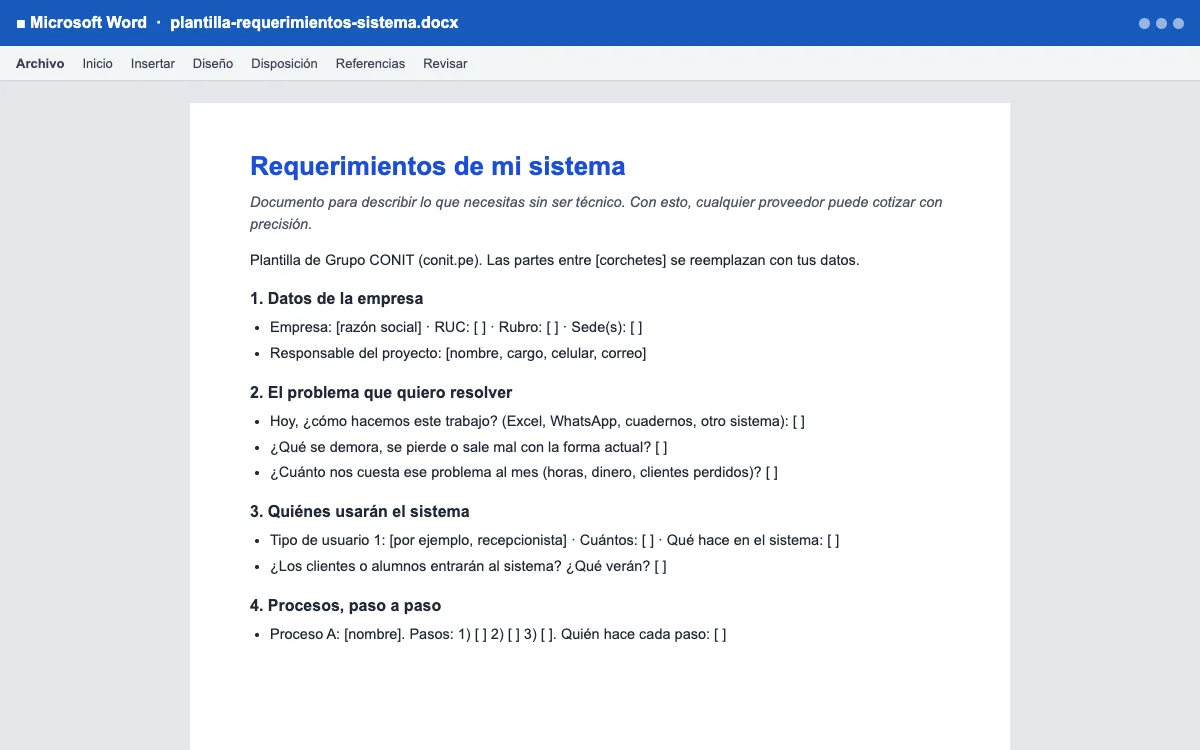Select the Diseño tab
Screen dimensions: 1200x750
(x=213, y=63)
